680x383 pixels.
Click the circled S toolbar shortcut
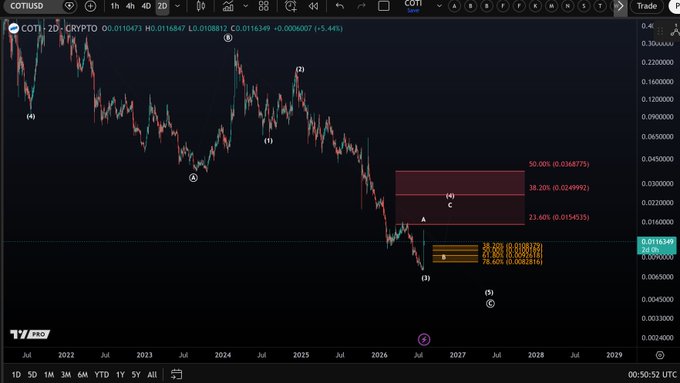584,6
